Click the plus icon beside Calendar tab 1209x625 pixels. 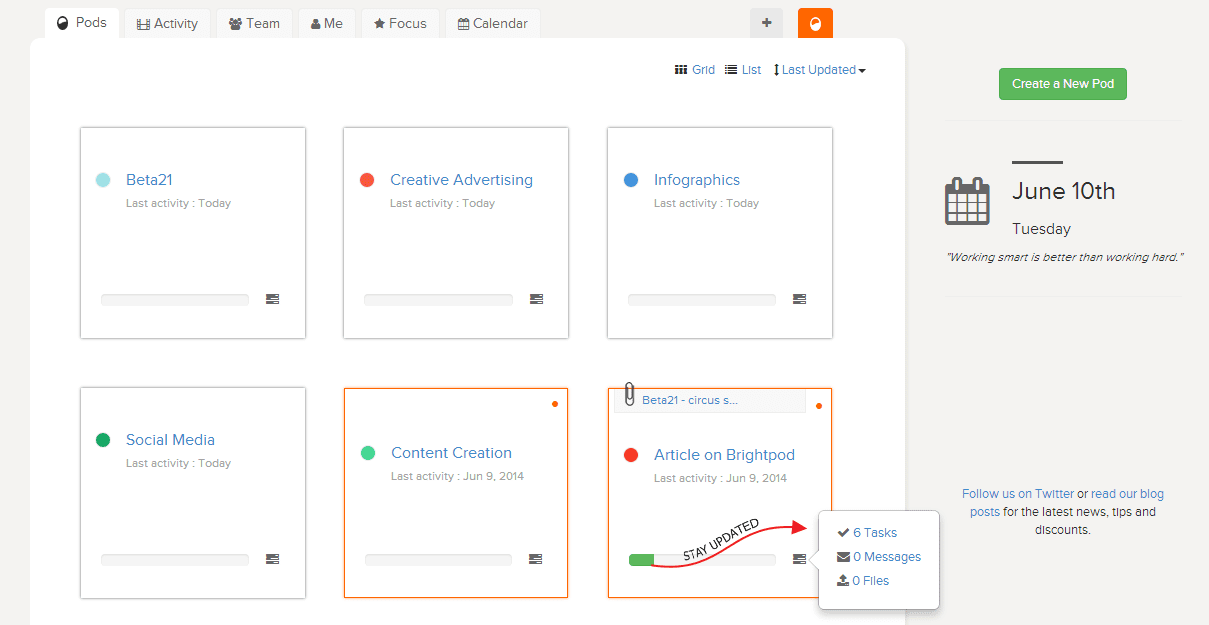[766, 23]
